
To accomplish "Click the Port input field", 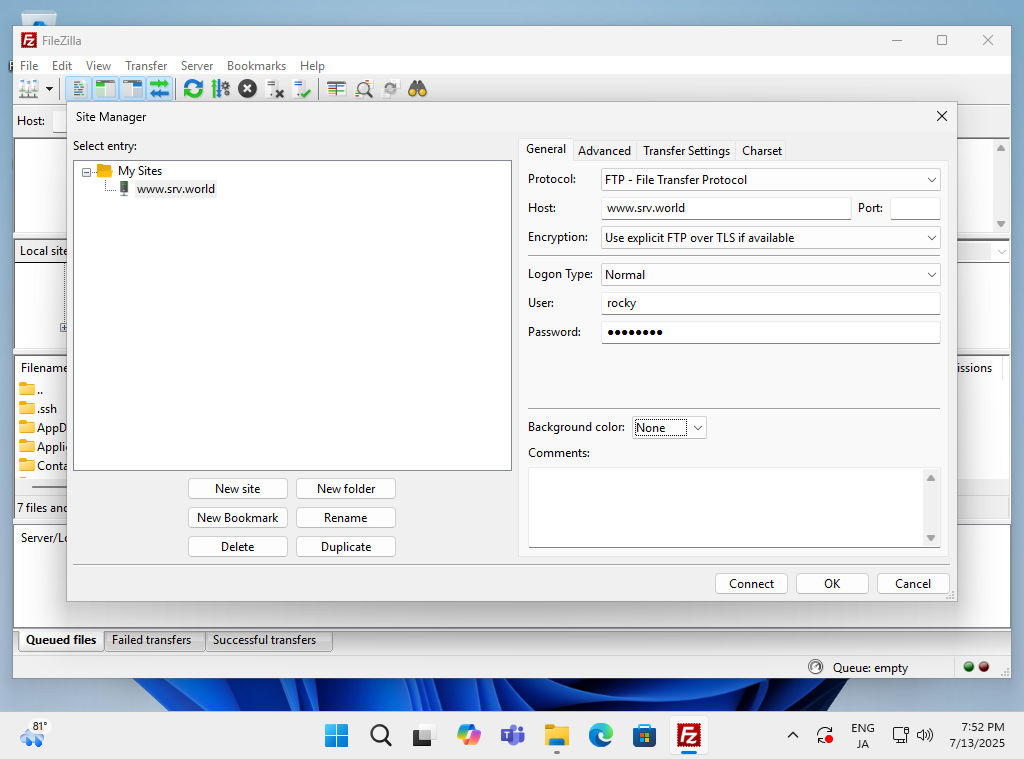I will [x=915, y=208].
